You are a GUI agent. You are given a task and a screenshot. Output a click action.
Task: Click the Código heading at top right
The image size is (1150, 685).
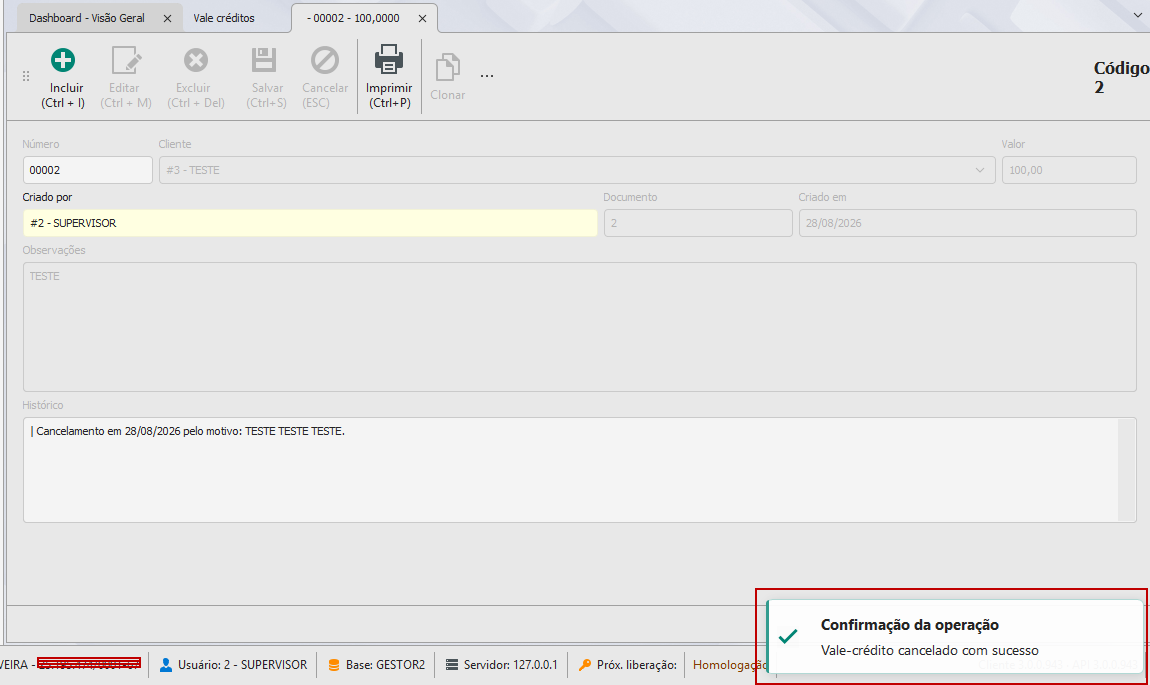1121,68
